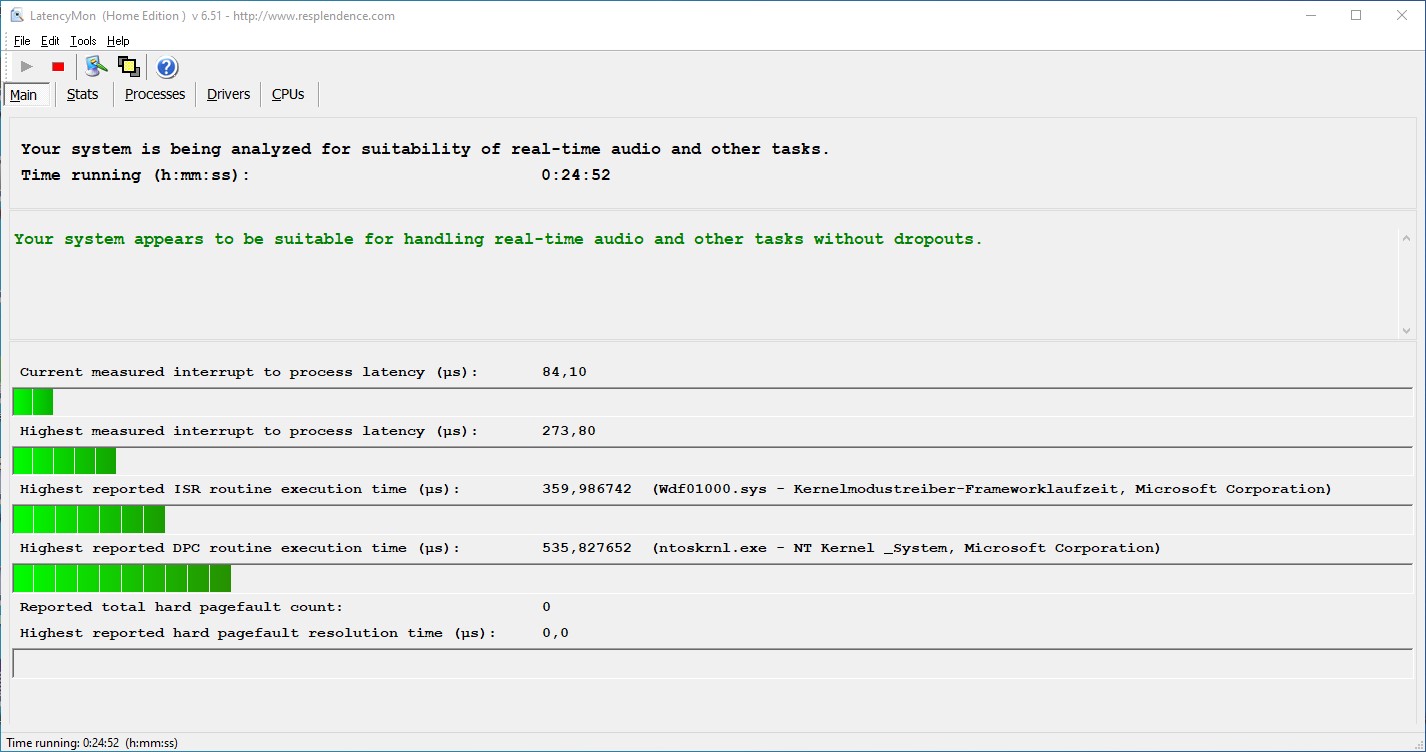Click 'Highest reported DPC routine execution time' label
Viewport: 1426px width, 752px height.
click(240, 548)
